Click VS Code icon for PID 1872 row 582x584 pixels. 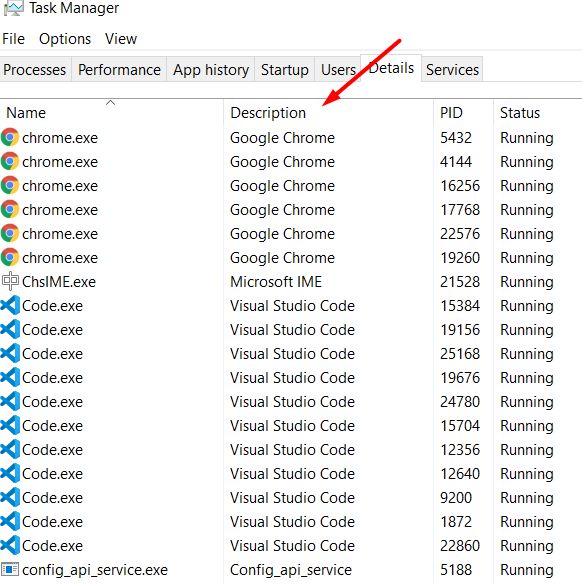point(10,521)
